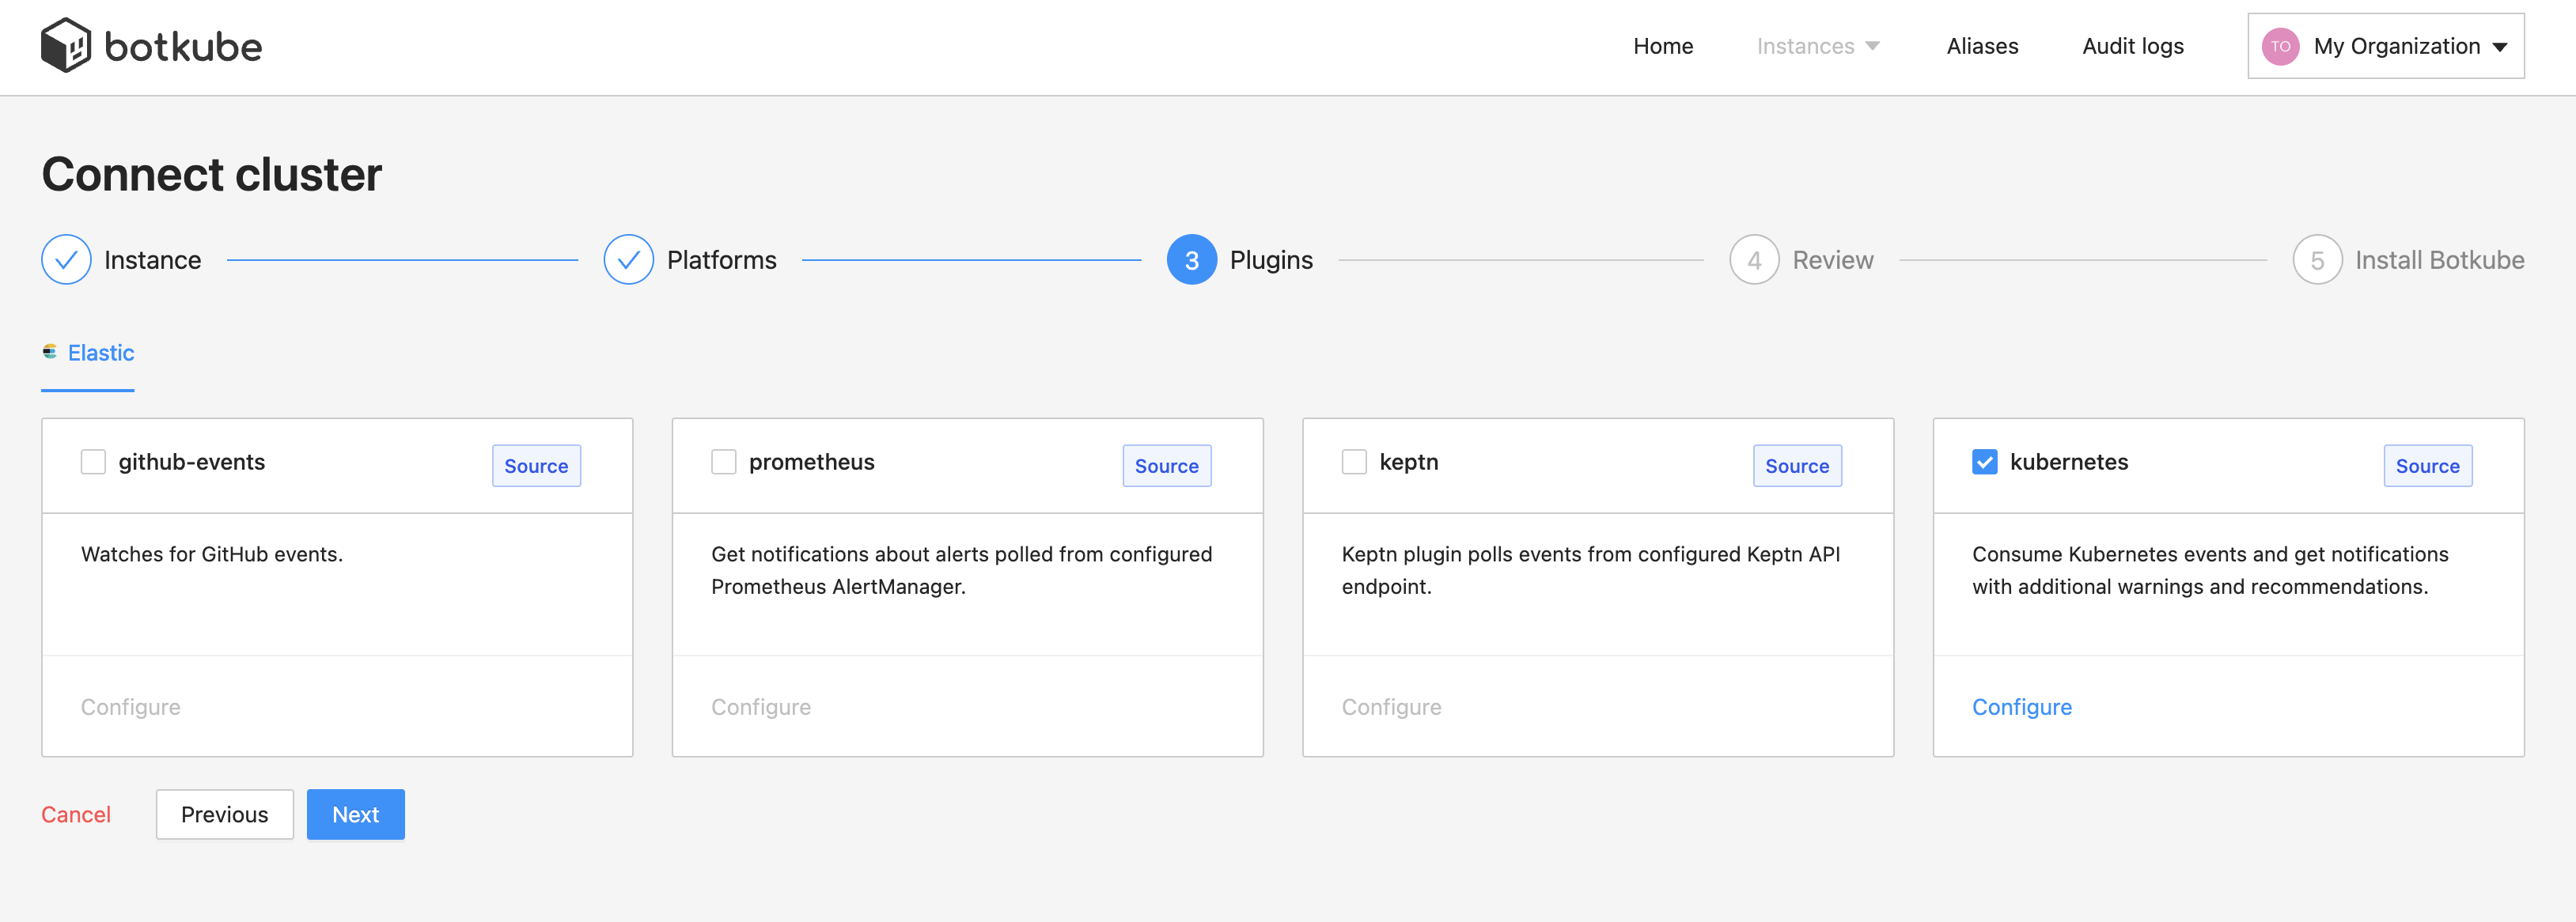This screenshot has height=922, width=2576.
Task: Click the keptn plugin name
Action: coord(1409,462)
